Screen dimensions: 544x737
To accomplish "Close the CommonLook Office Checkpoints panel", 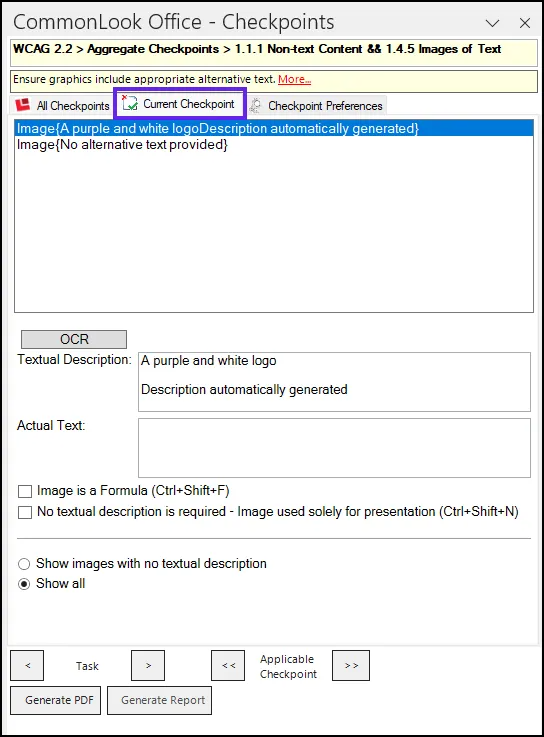I will (x=525, y=23).
